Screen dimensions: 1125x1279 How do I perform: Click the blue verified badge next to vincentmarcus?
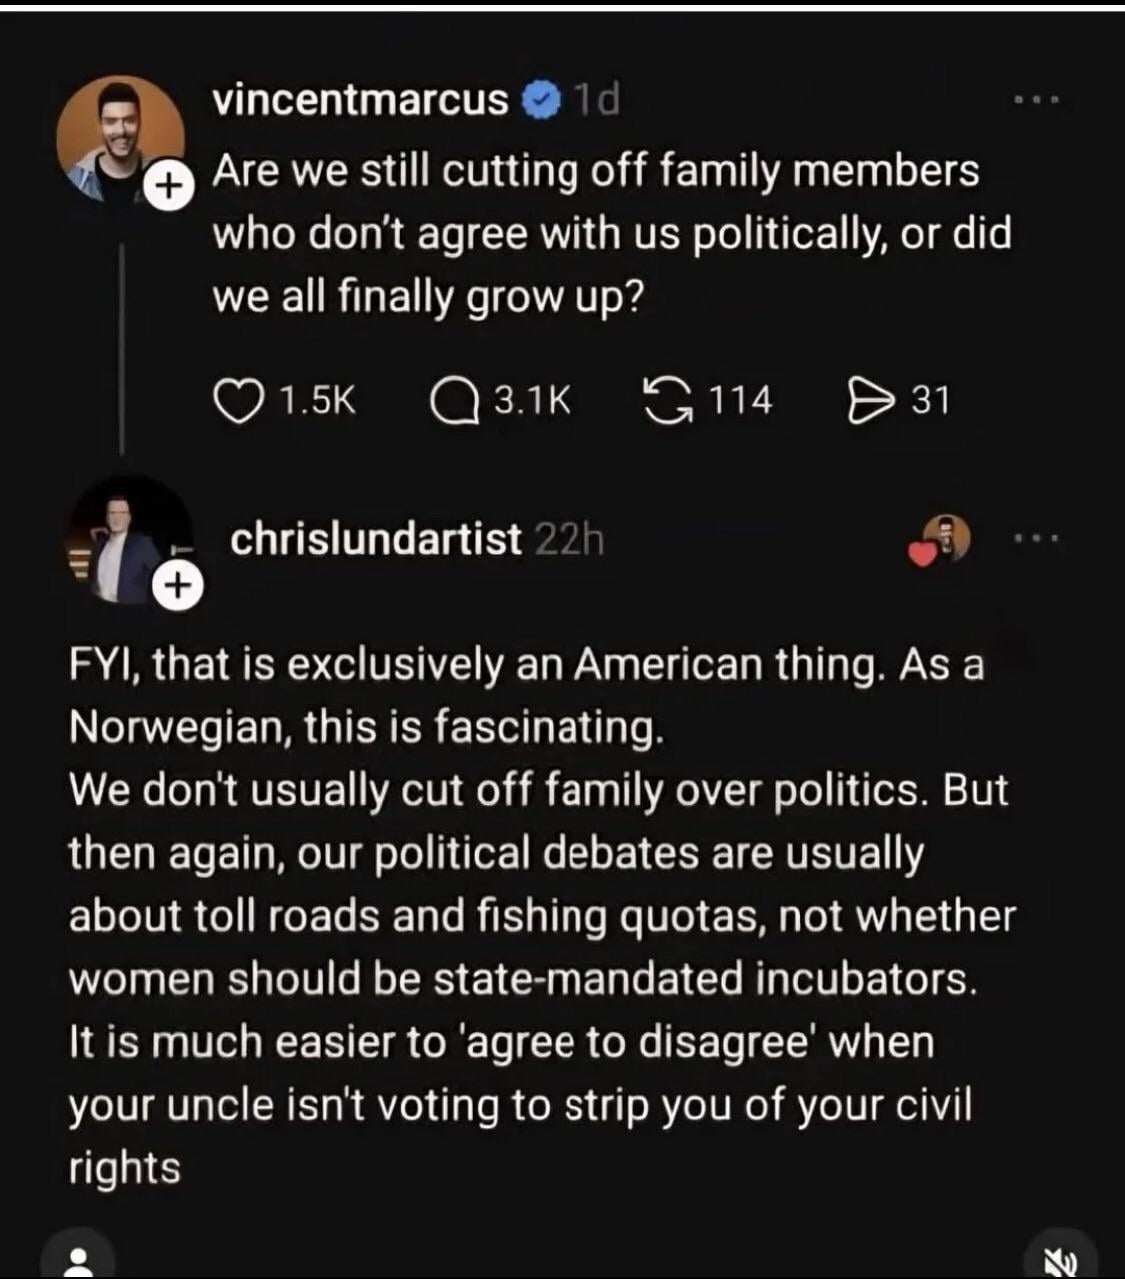[542, 100]
